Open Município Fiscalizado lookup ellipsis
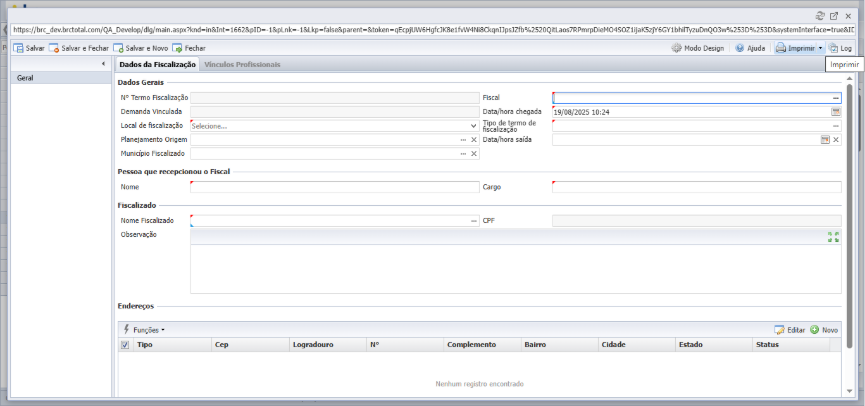Screen dimensions: 865x406 pos(463,154)
